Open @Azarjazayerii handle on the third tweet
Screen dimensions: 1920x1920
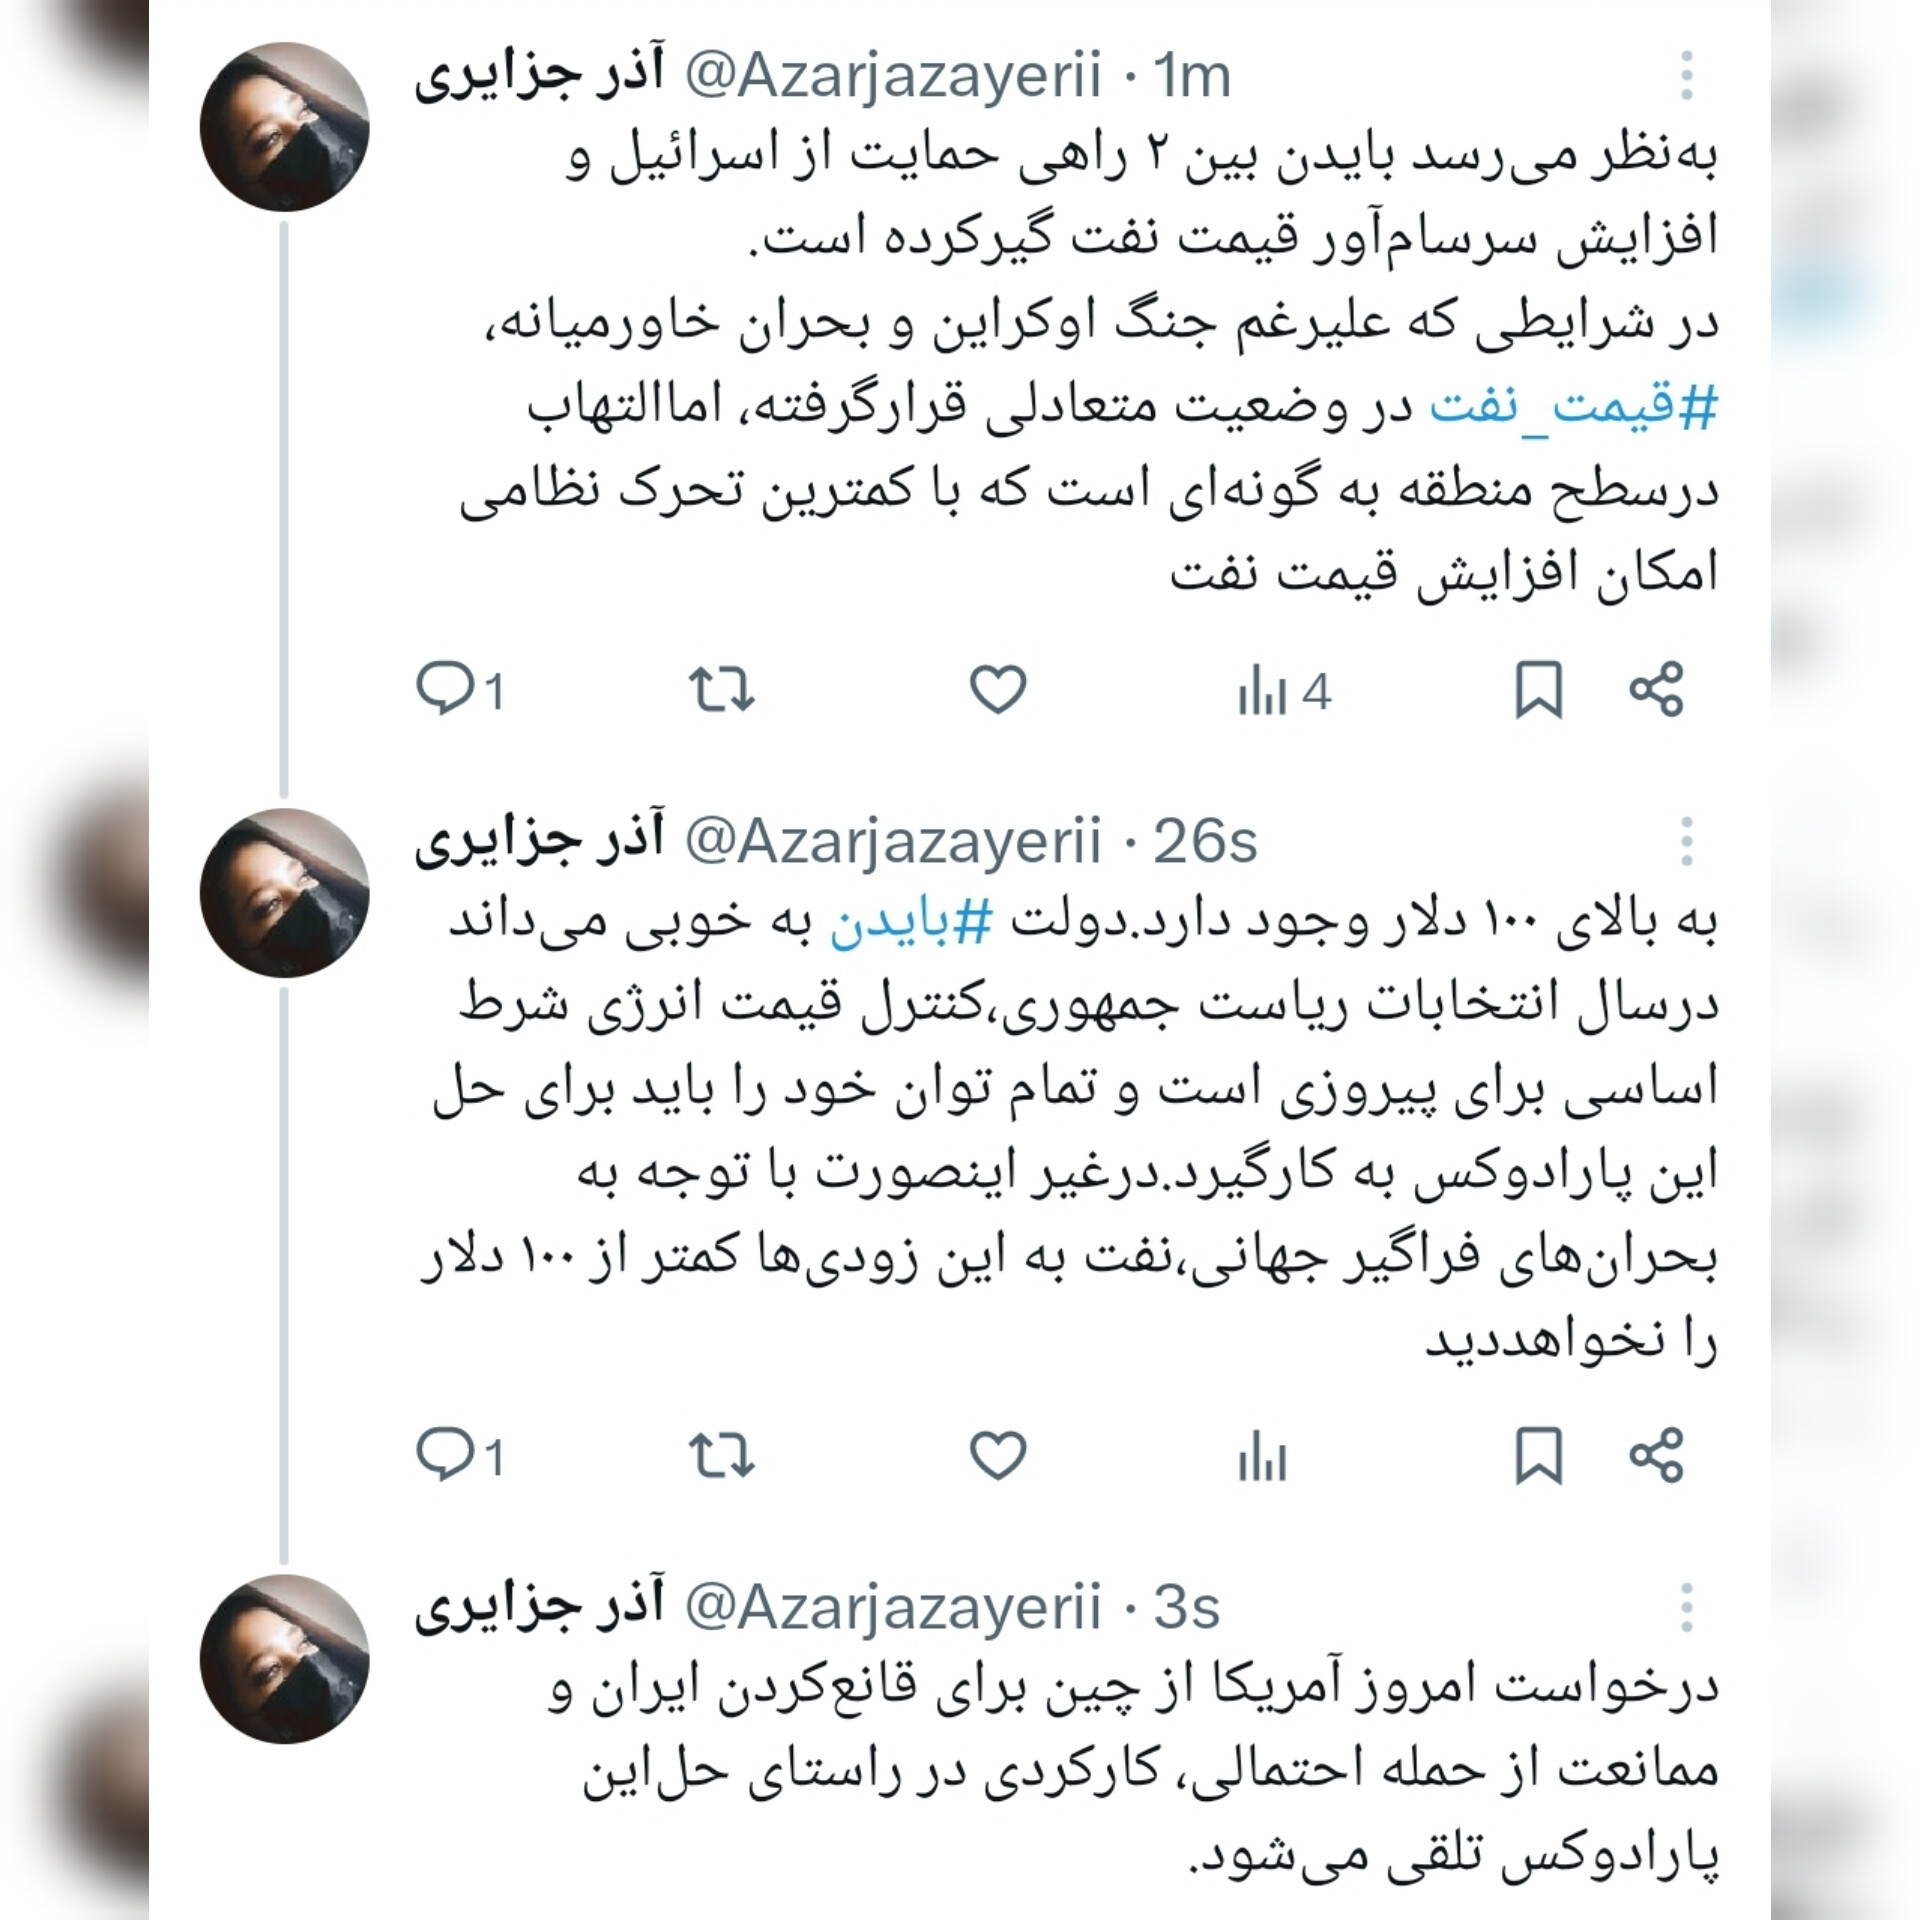pos(893,1609)
